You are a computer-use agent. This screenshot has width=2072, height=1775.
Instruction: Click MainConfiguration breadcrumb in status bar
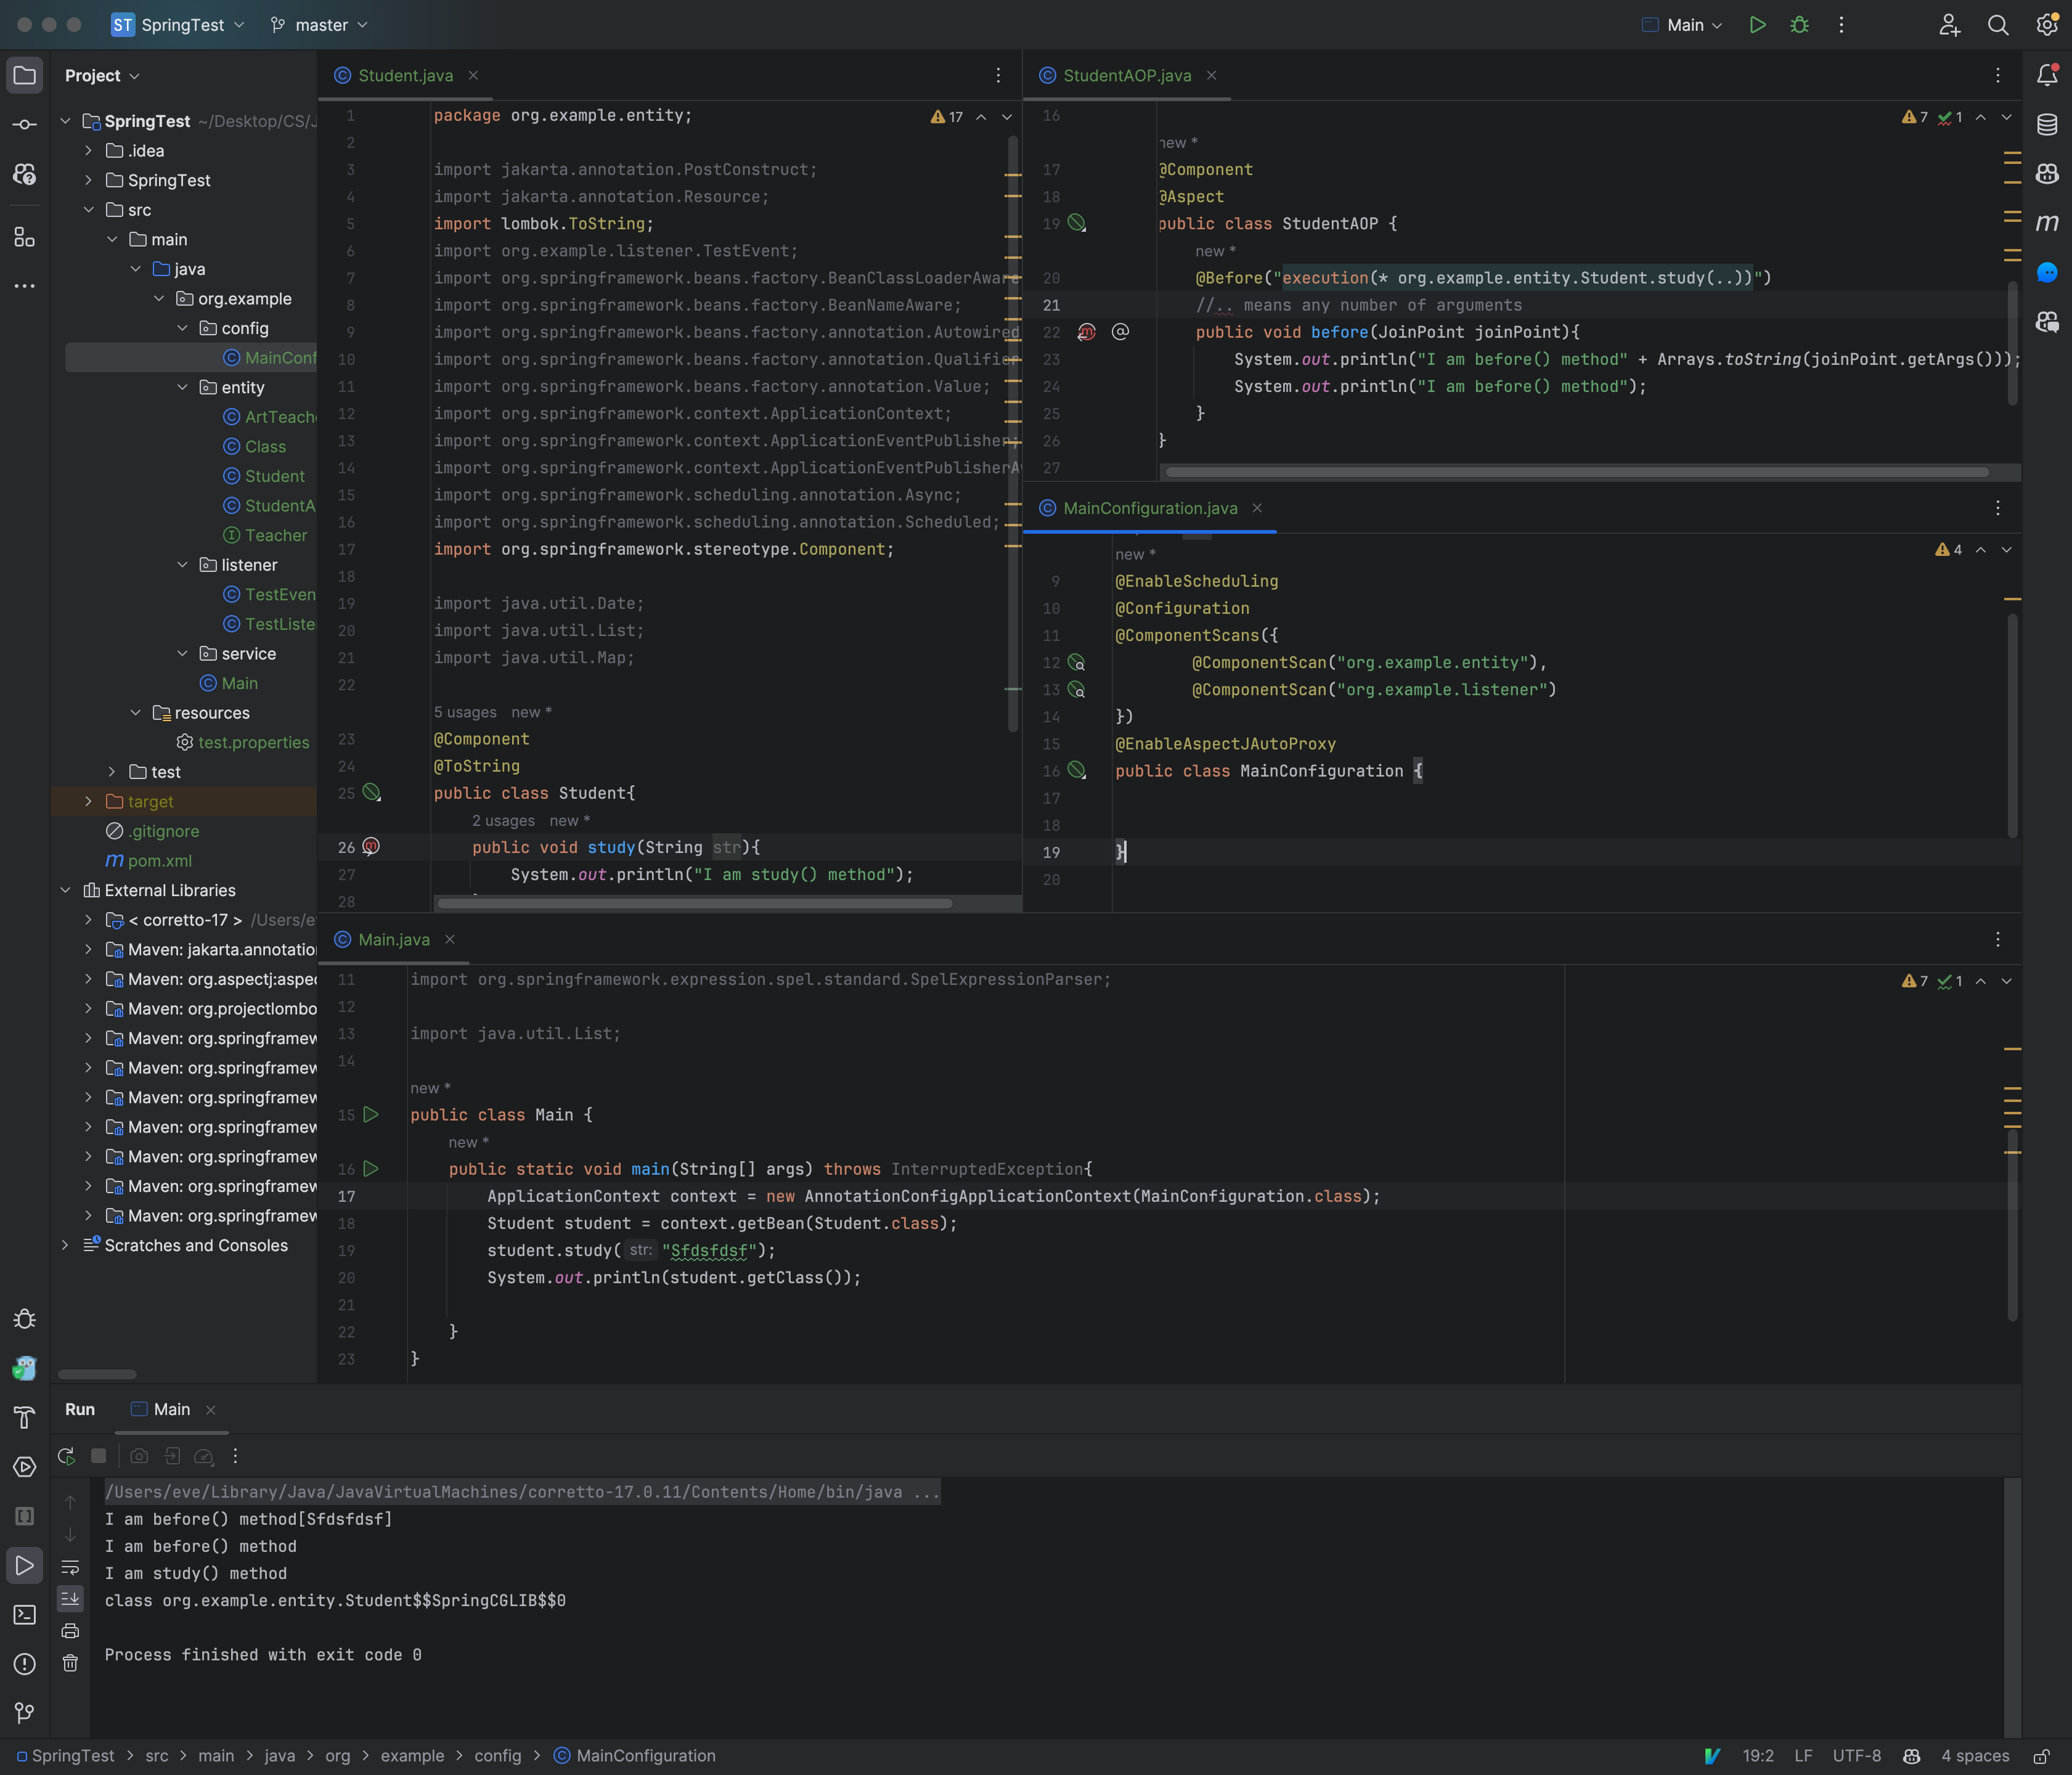point(635,1756)
